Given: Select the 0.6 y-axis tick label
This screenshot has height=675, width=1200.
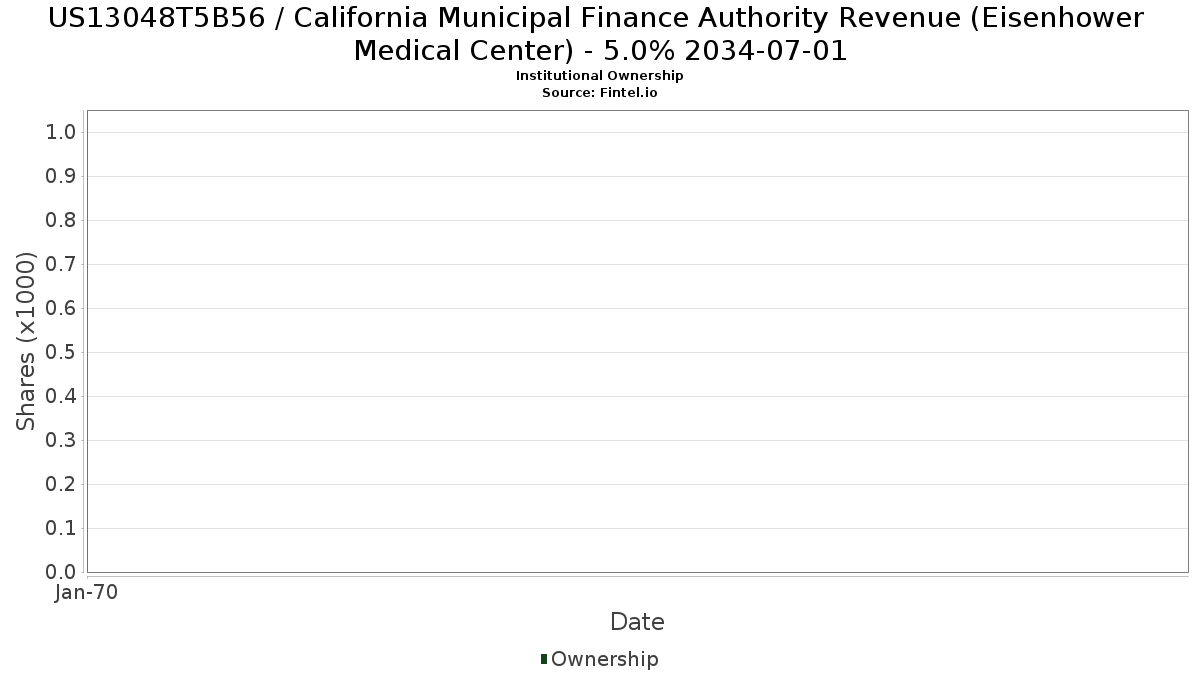Looking at the screenshot, I should (x=62, y=309).
